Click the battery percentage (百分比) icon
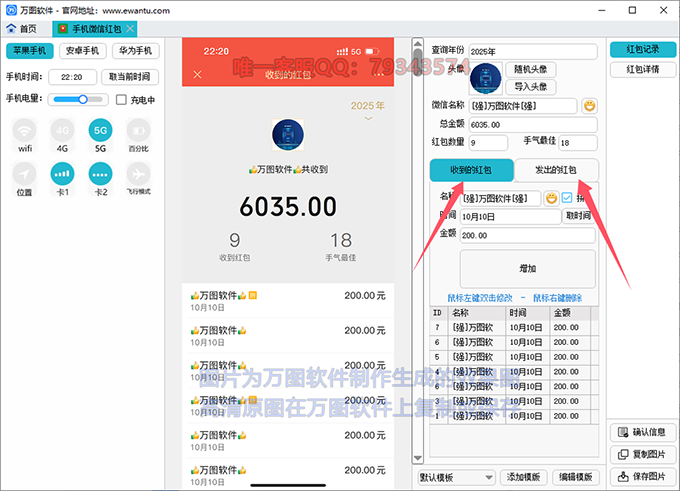Viewport: 680px width, 491px height. coord(138,131)
